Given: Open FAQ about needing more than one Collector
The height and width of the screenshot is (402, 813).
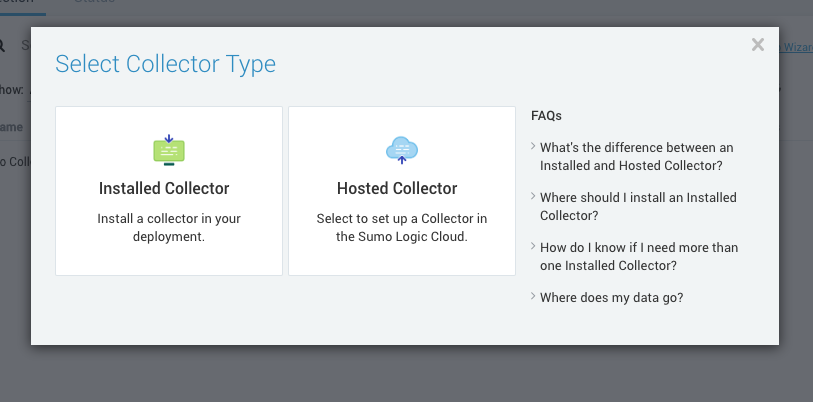Looking at the screenshot, I should coord(639,256).
